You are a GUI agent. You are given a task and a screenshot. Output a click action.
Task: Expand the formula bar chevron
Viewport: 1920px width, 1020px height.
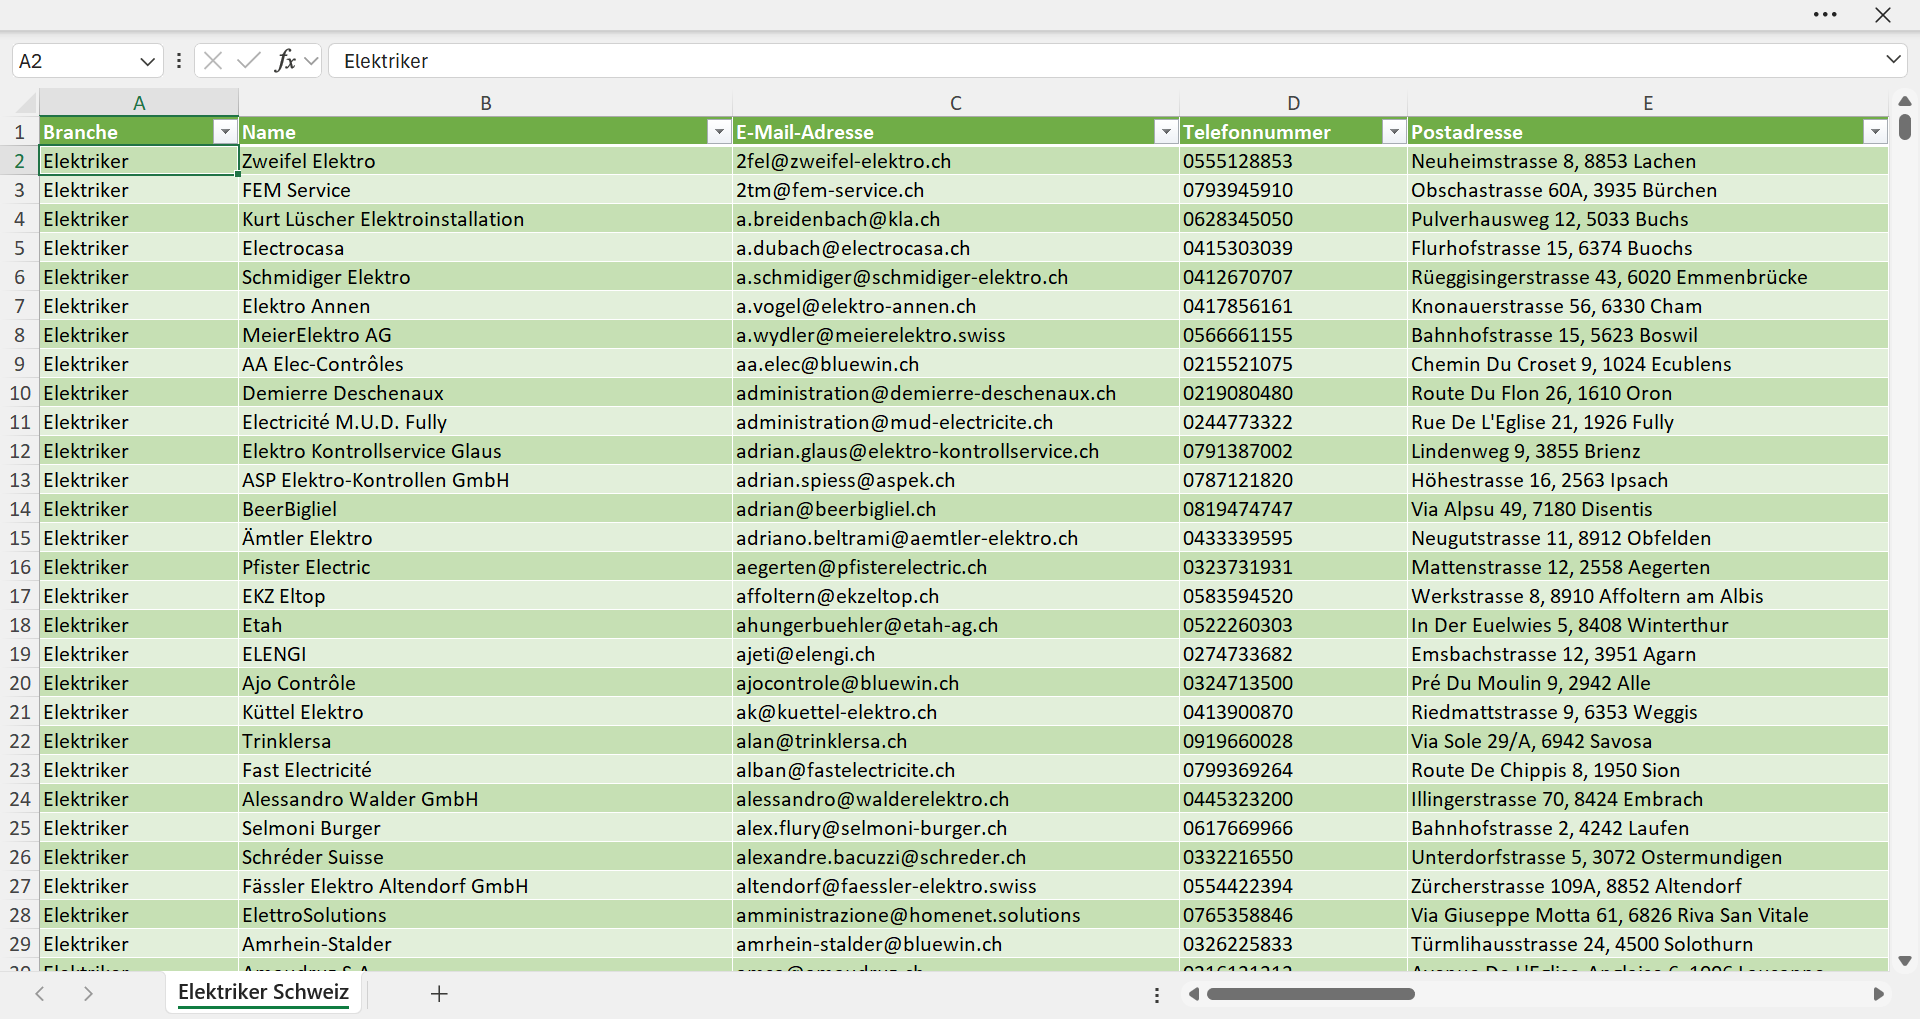click(x=1893, y=60)
